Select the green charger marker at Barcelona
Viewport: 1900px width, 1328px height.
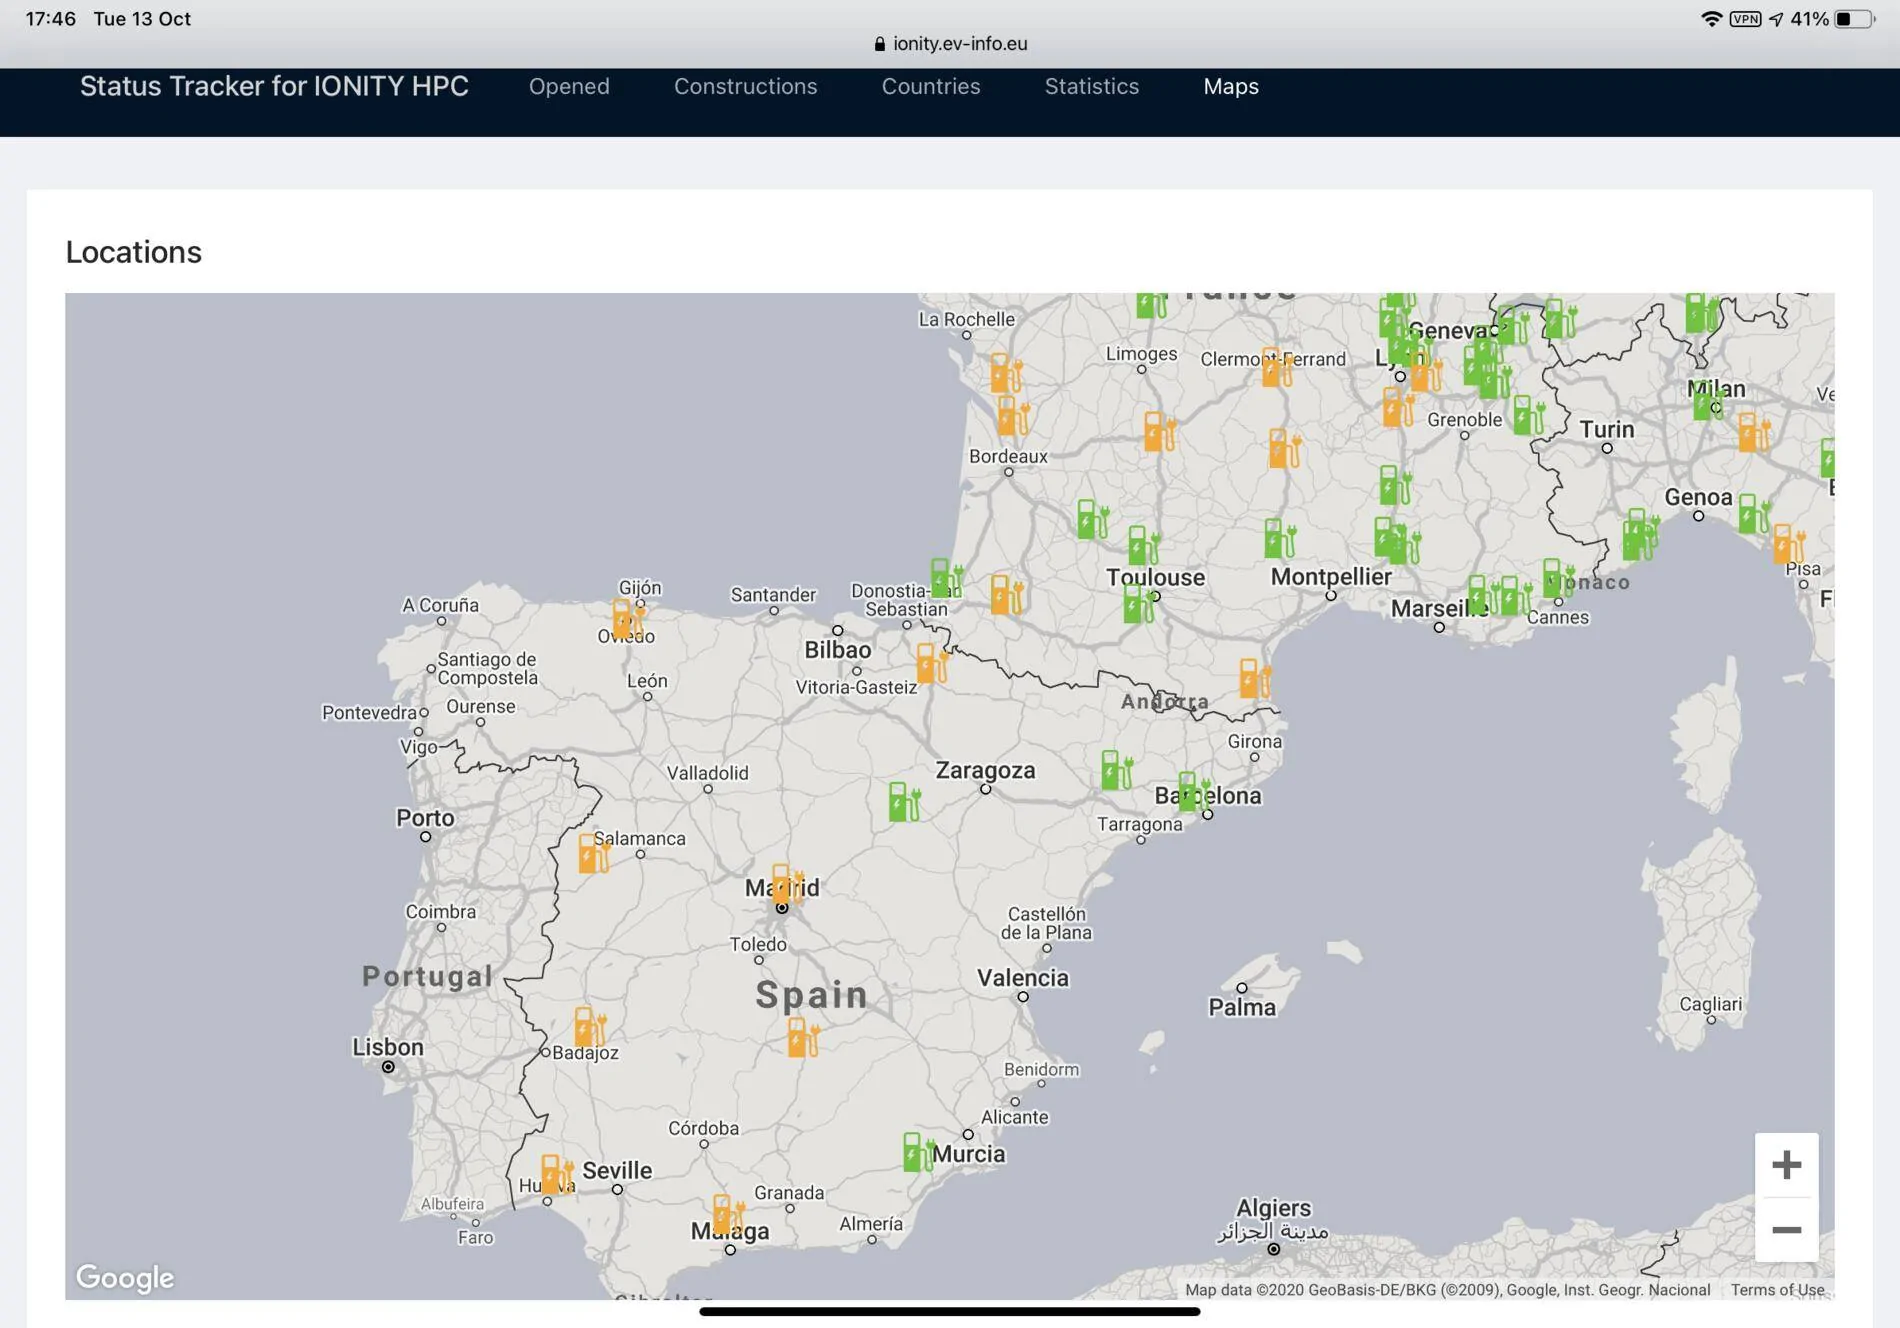pyautogui.click(x=1194, y=791)
